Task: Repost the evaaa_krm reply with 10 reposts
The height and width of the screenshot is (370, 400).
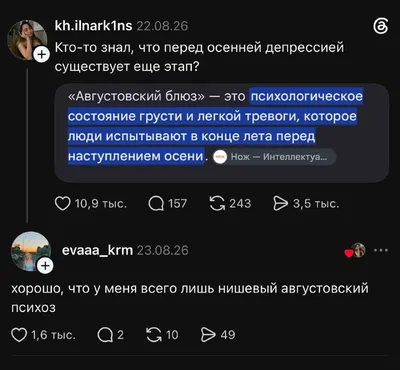Action: coord(154,335)
